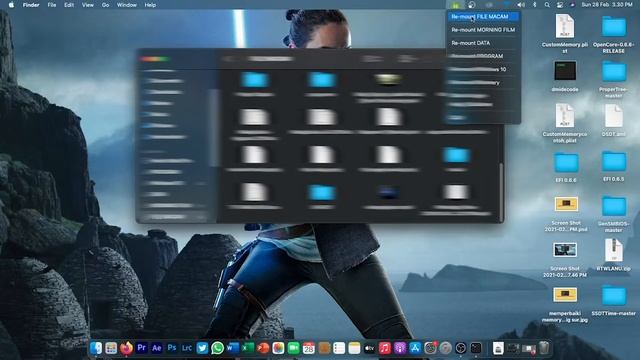Screen dimensions: 640x360
Task: Choose Re-mount MORNING FILM menu entry
Action: pos(483,30)
